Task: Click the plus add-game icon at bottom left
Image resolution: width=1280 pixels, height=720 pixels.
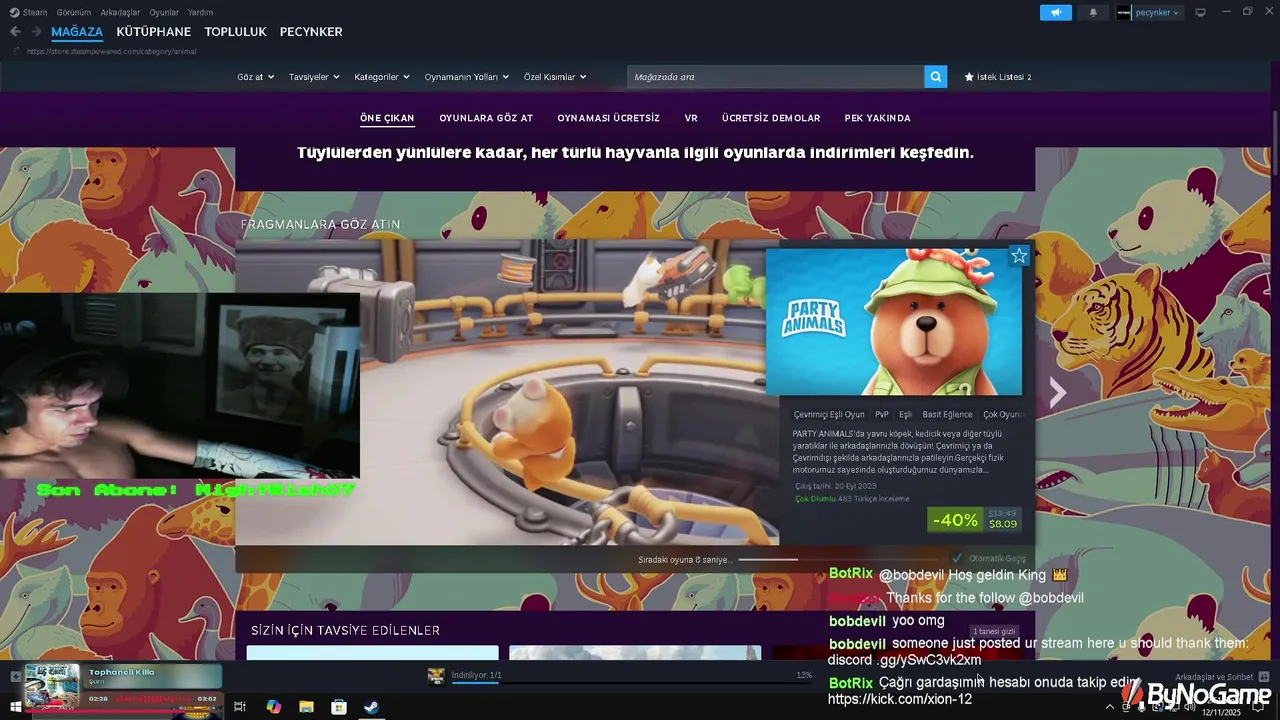Action: pyautogui.click(x=15, y=676)
